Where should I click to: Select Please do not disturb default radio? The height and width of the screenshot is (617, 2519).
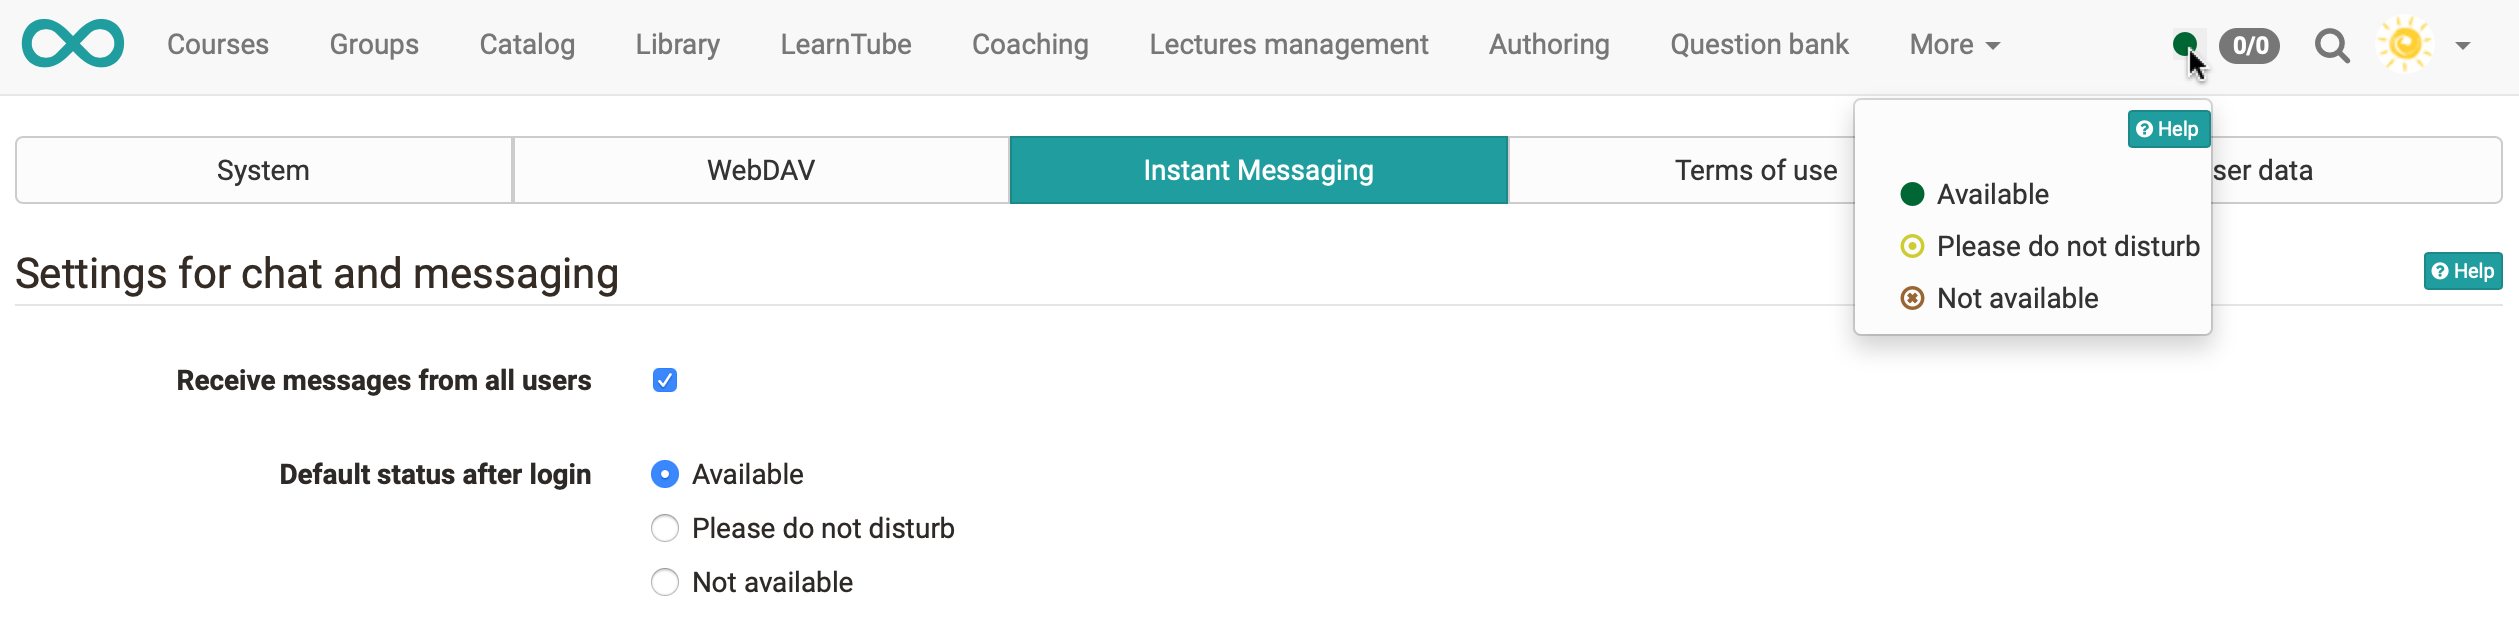coord(665,528)
